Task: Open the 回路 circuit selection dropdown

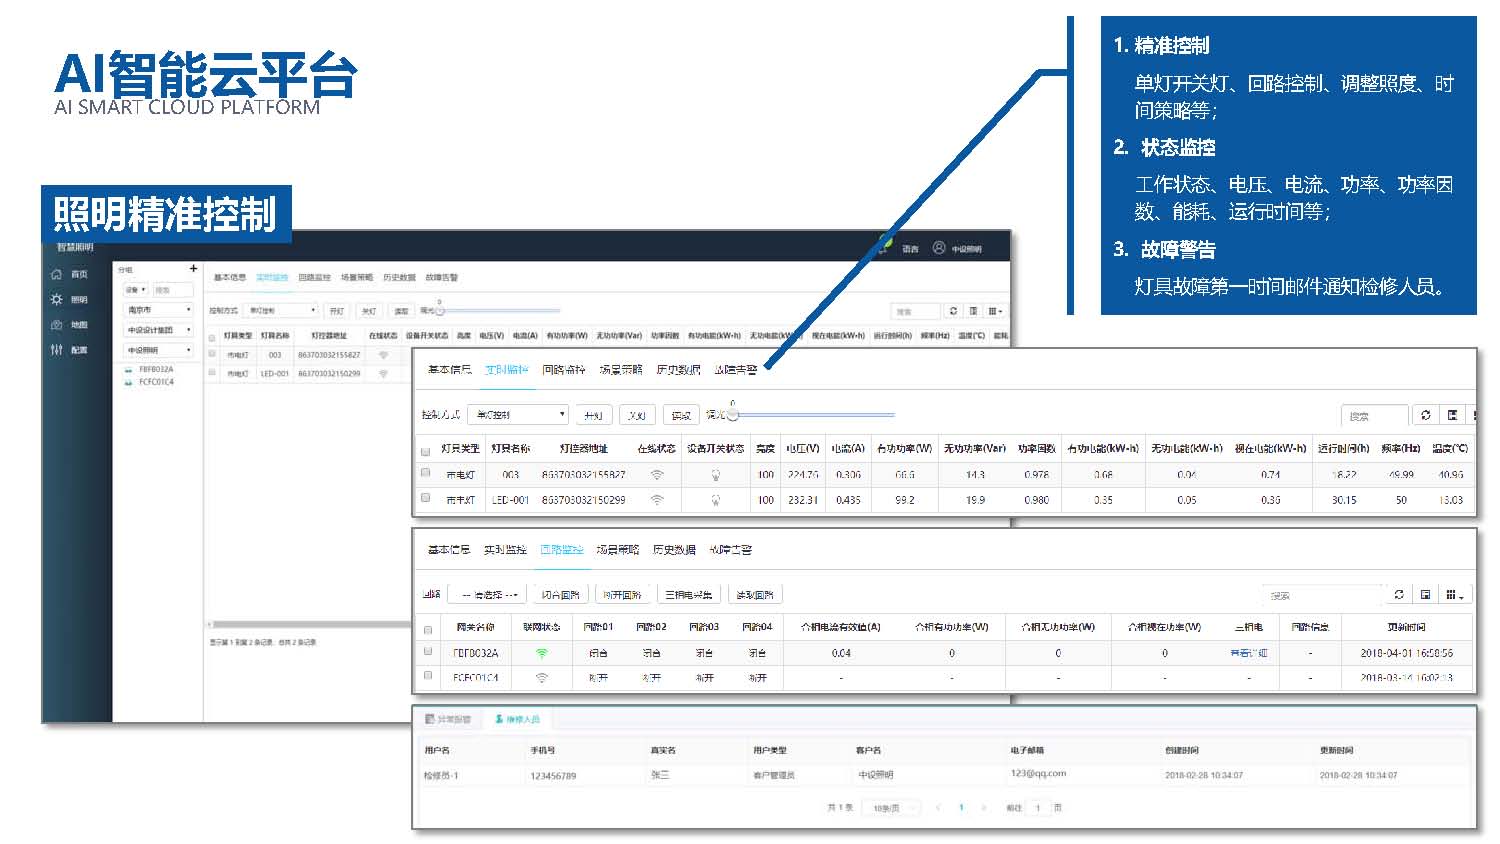Action: click(488, 595)
